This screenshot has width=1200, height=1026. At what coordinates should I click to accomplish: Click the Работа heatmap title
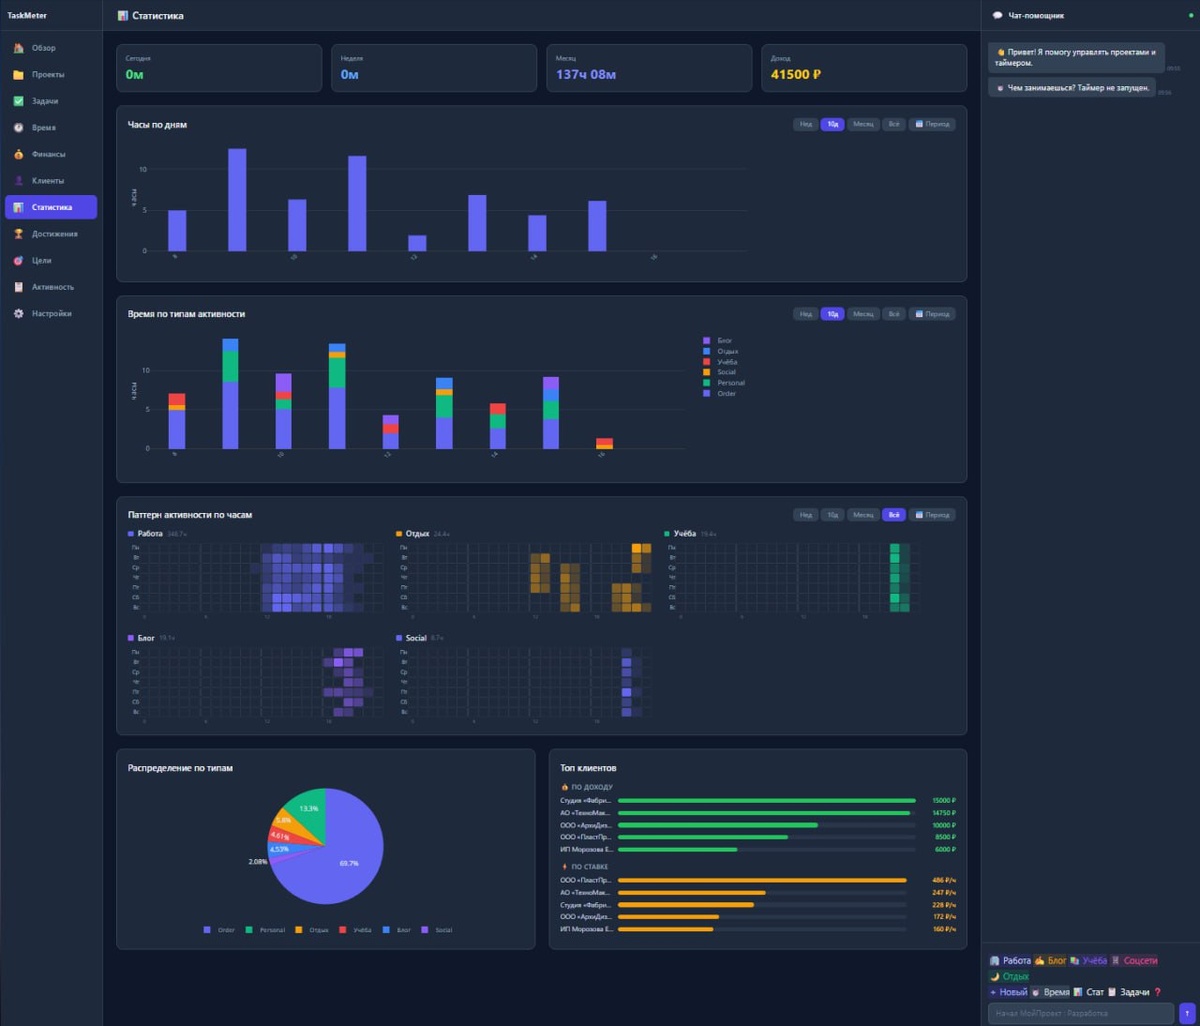tap(150, 534)
